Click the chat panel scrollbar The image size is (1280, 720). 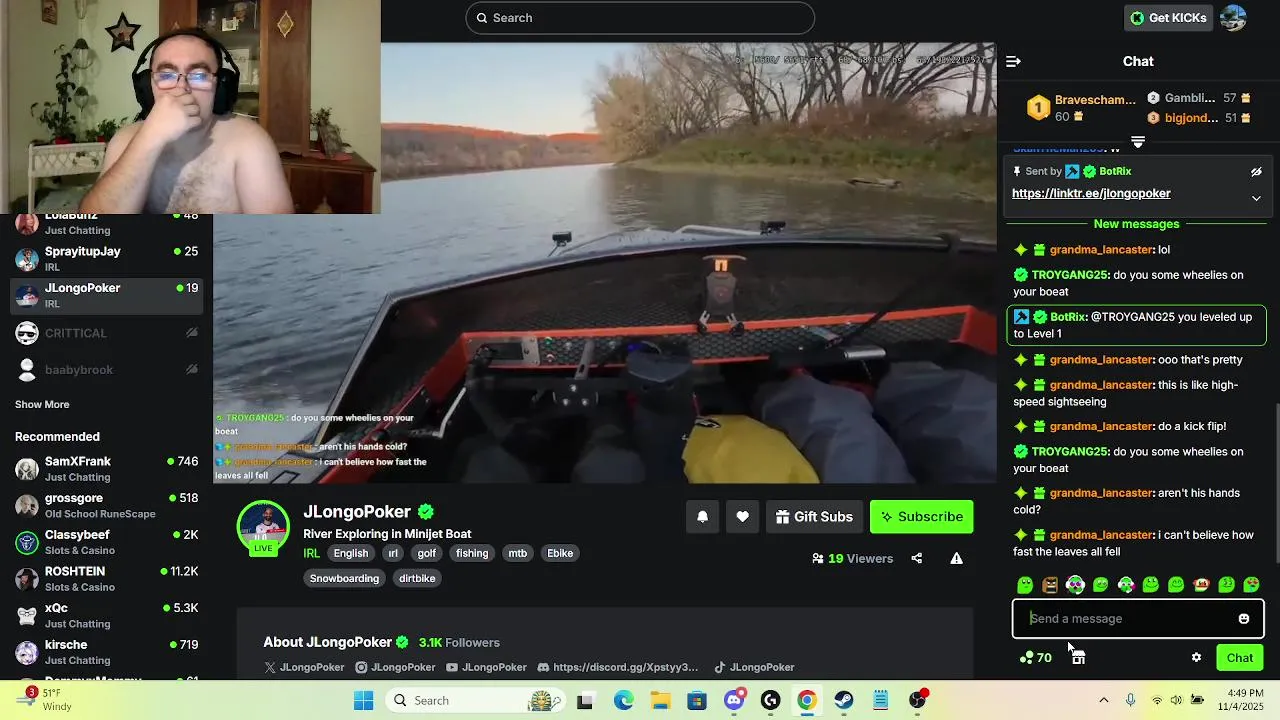coord(1275,484)
